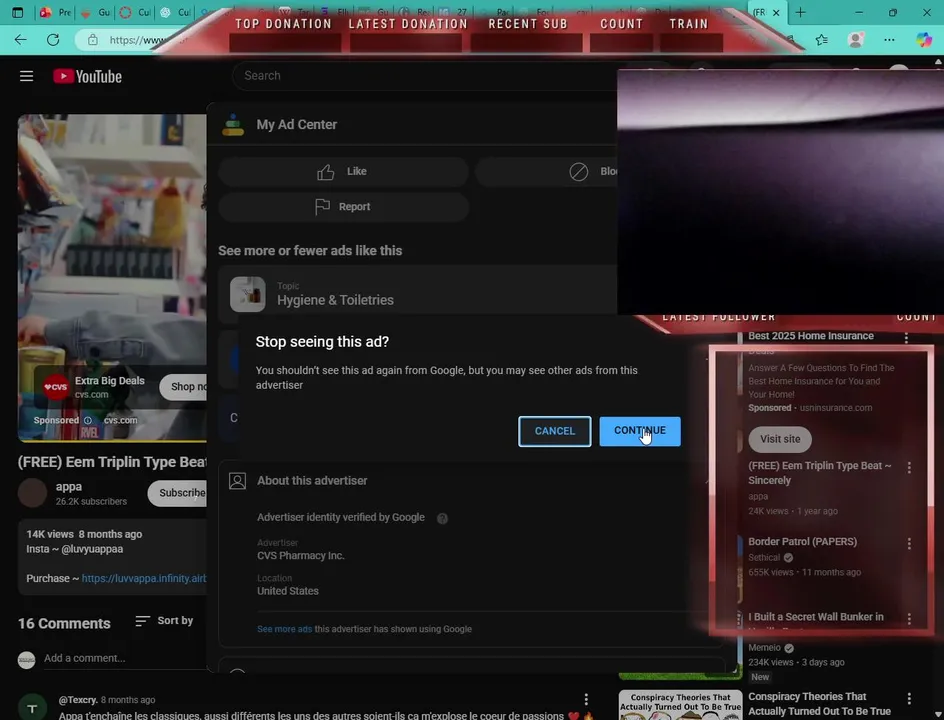
Task: Close the active browser tab
Action: pyautogui.click(x=776, y=13)
